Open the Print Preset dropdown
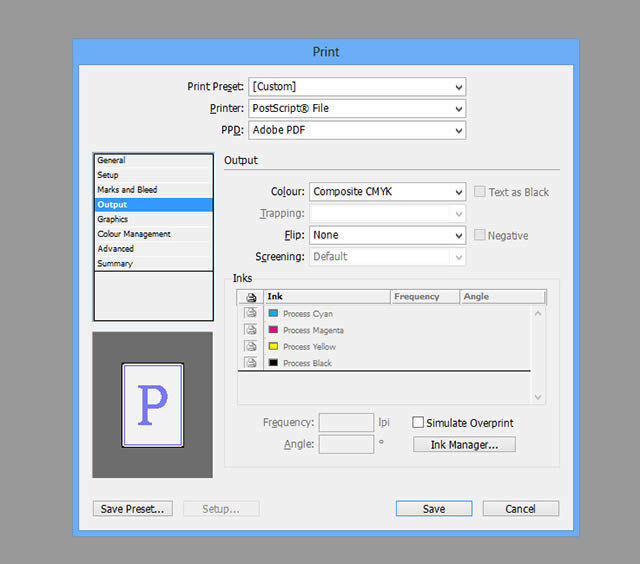The width and height of the screenshot is (640, 564). (x=357, y=87)
